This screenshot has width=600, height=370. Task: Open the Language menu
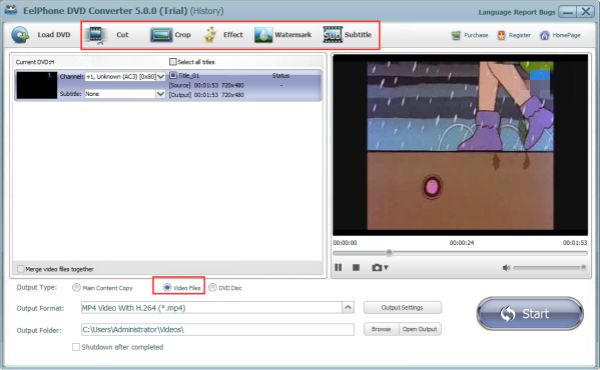click(495, 12)
